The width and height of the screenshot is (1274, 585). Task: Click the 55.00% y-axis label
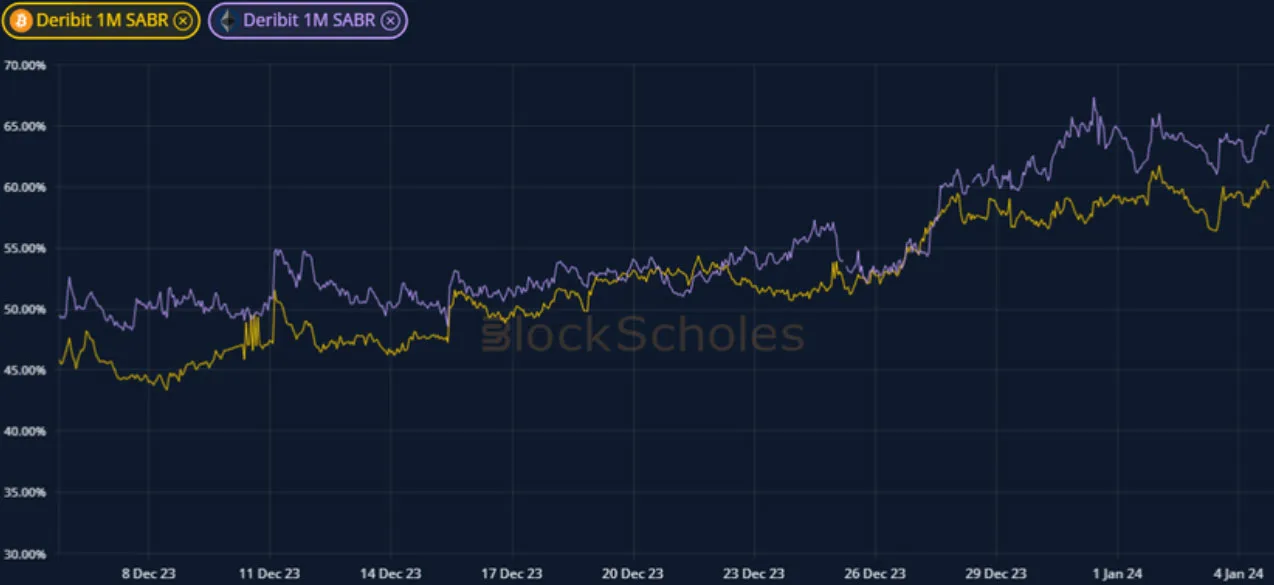(x=25, y=249)
